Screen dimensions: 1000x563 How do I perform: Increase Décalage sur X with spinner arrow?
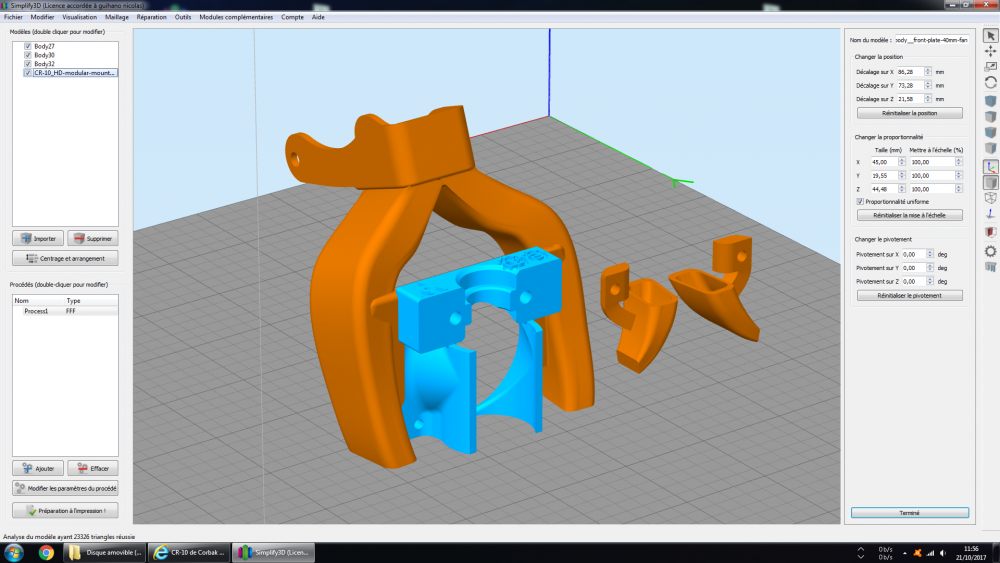click(928, 70)
